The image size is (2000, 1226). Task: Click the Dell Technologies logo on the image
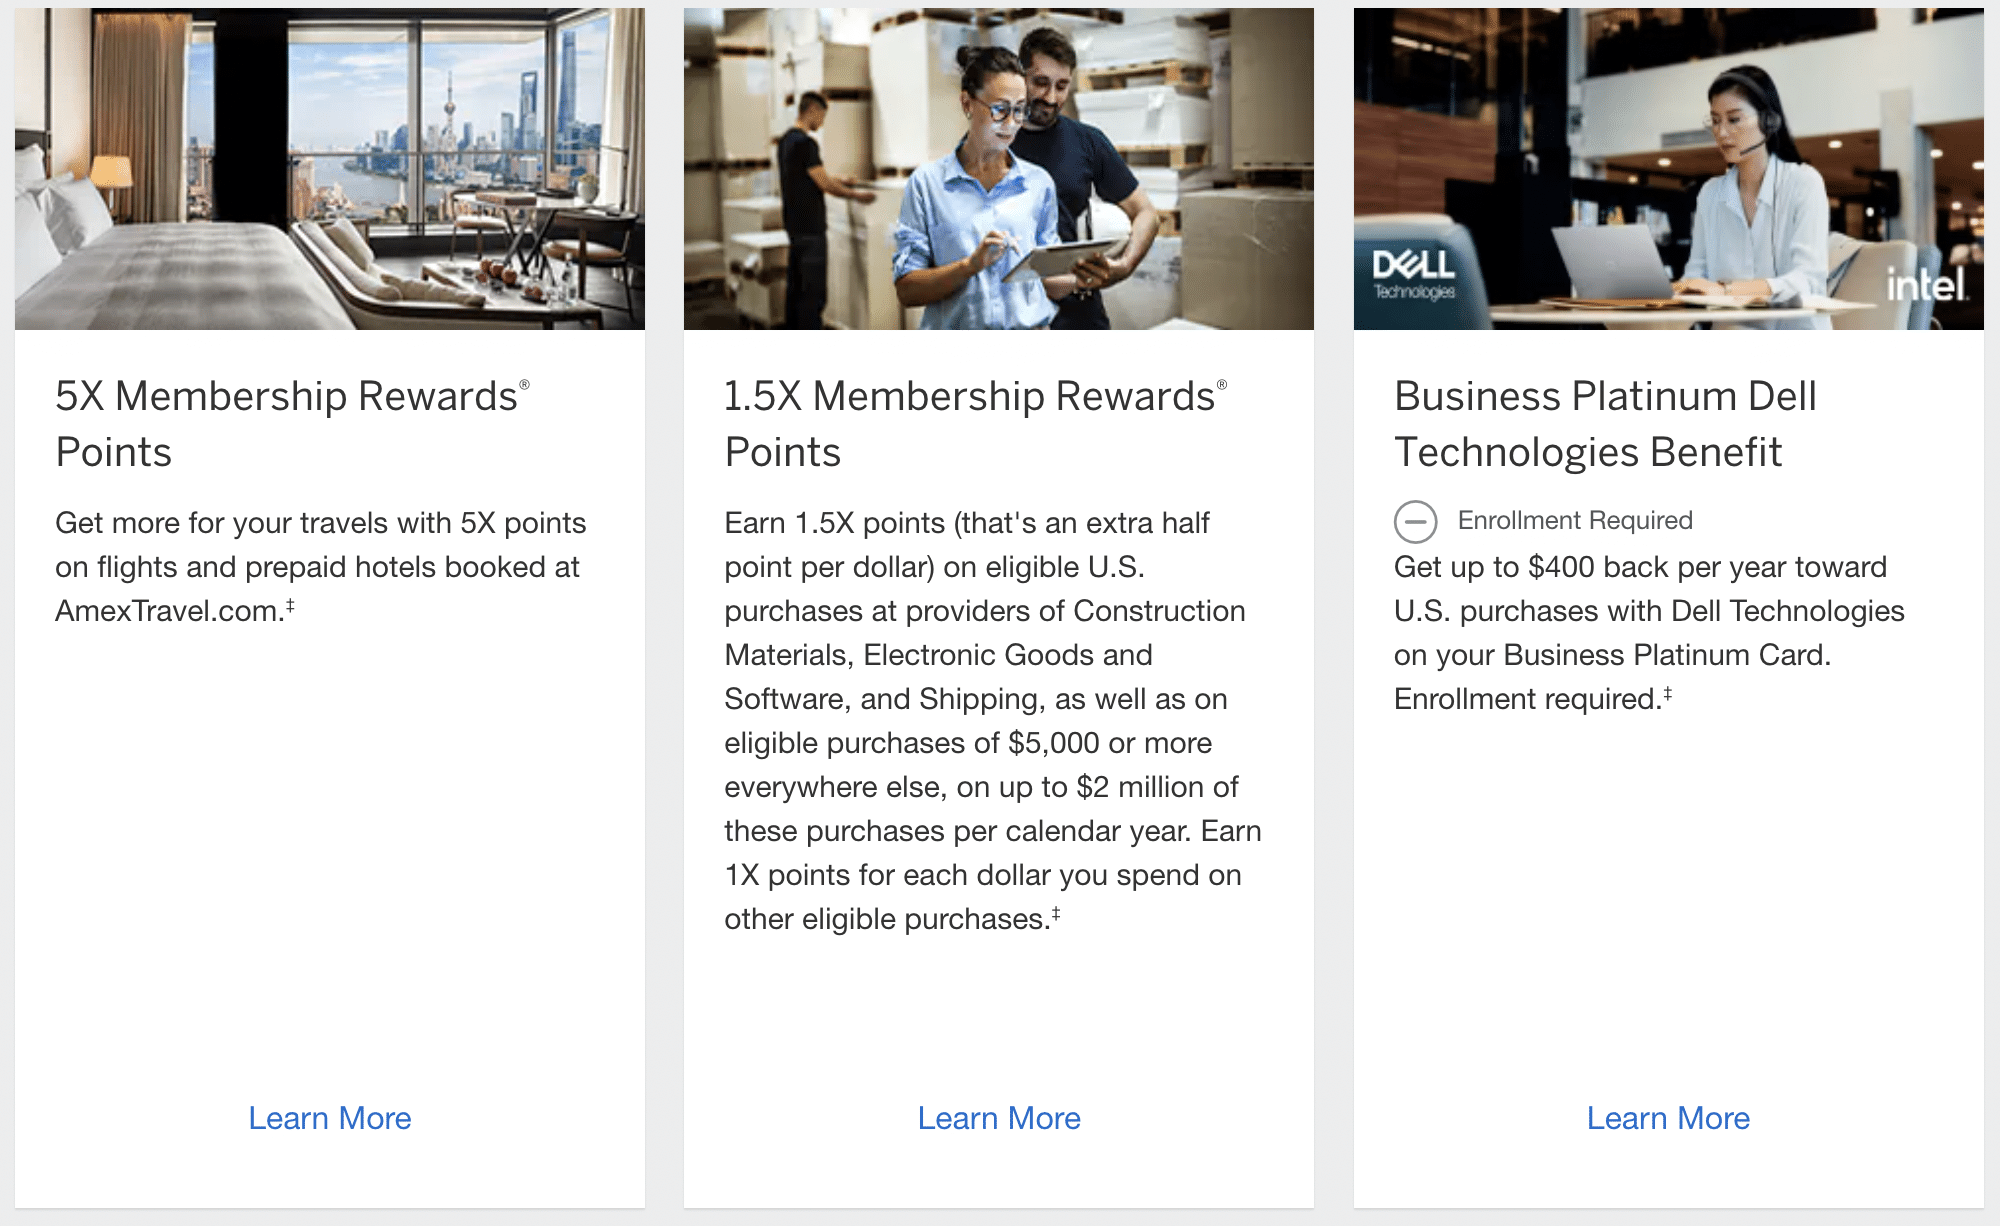(x=1413, y=274)
